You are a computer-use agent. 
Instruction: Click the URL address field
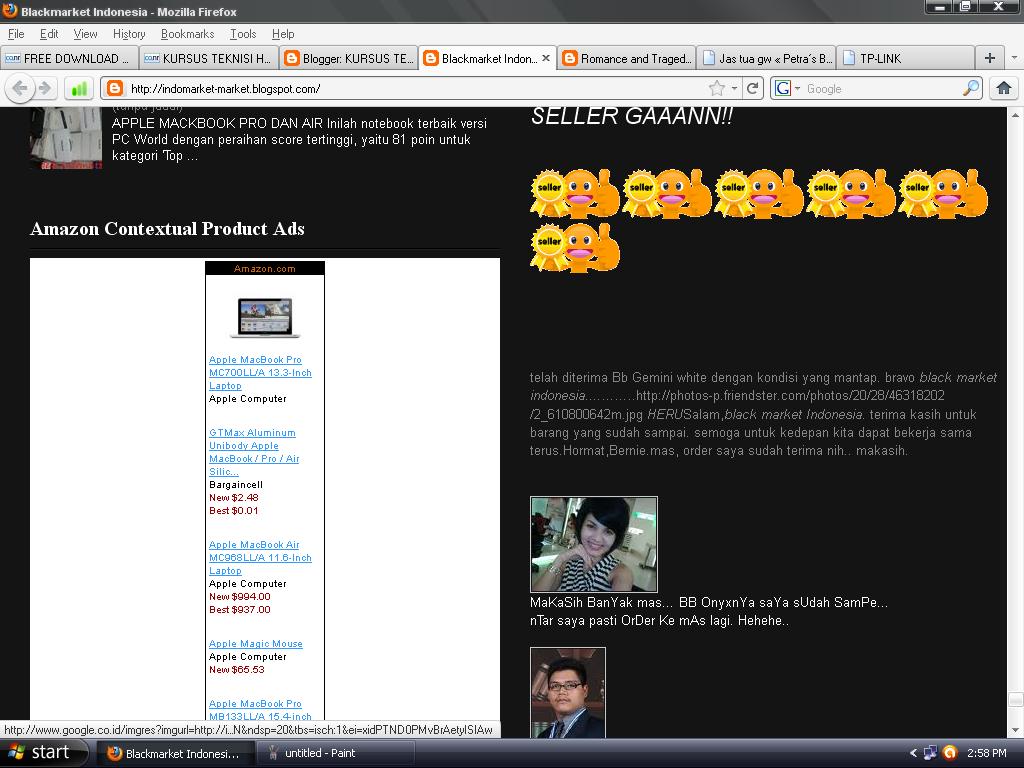(x=418, y=88)
